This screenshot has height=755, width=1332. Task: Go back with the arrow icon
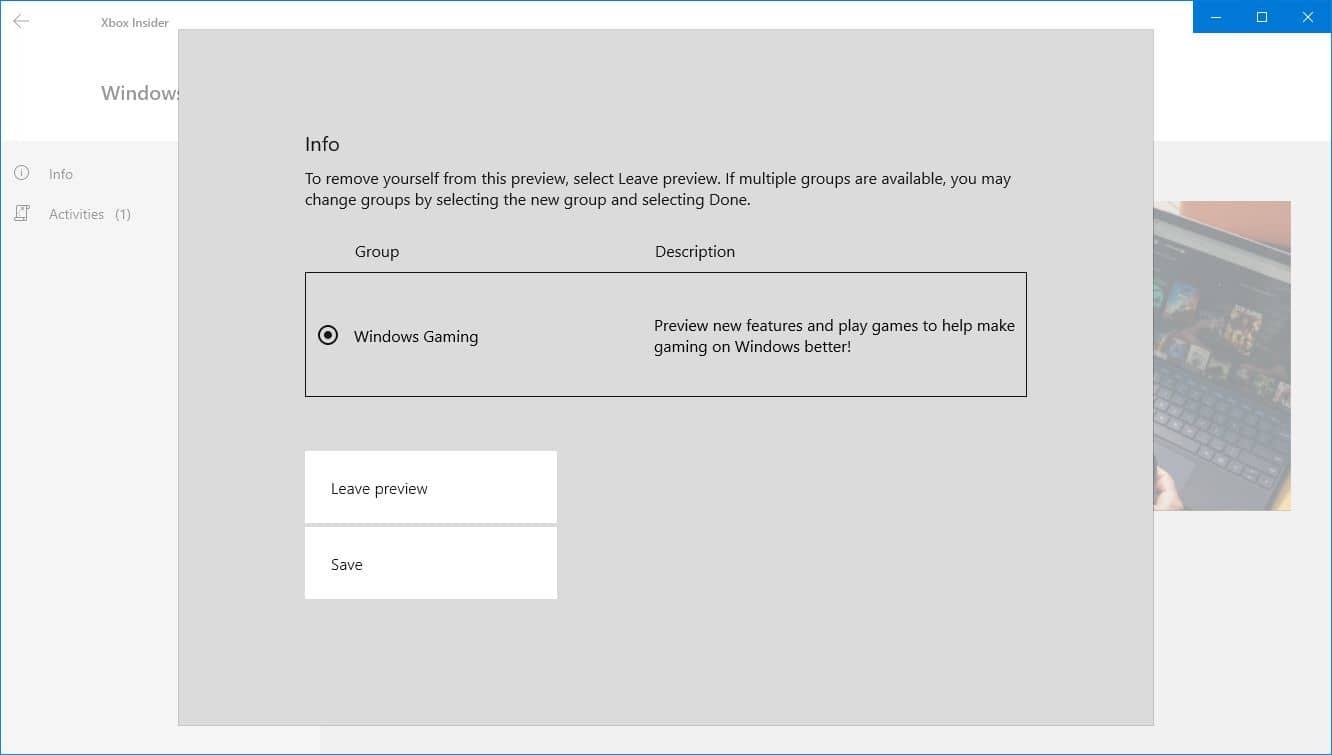[21, 21]
